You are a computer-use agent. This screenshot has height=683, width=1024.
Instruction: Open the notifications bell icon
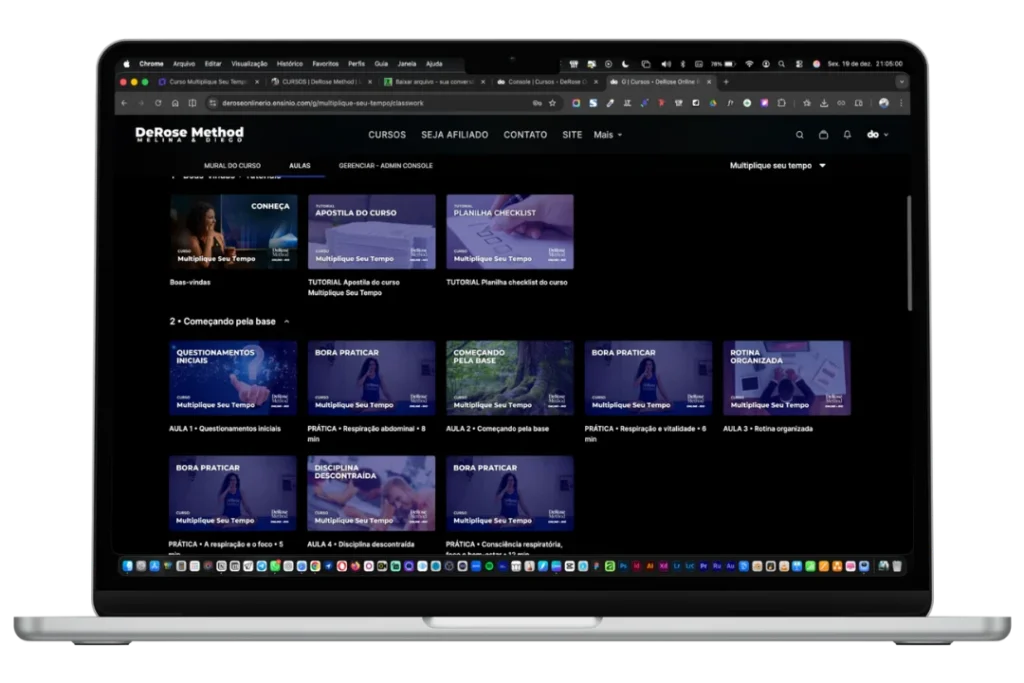(847, 135)
